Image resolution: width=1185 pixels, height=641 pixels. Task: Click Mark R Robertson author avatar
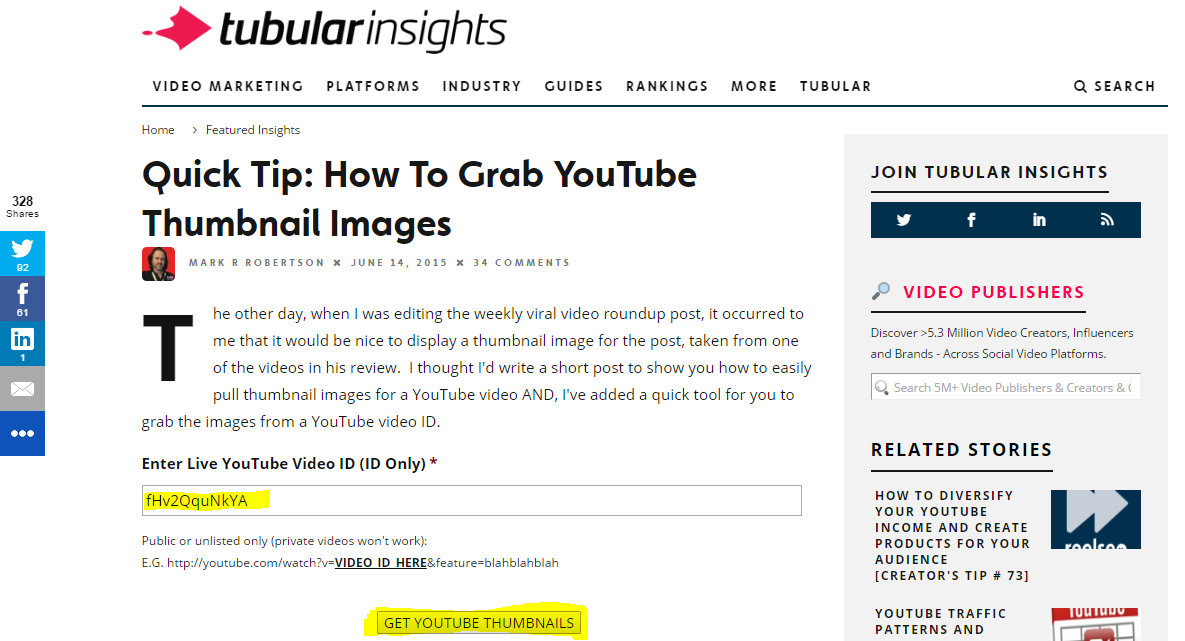pyautogui.click(x=159, y=264)
